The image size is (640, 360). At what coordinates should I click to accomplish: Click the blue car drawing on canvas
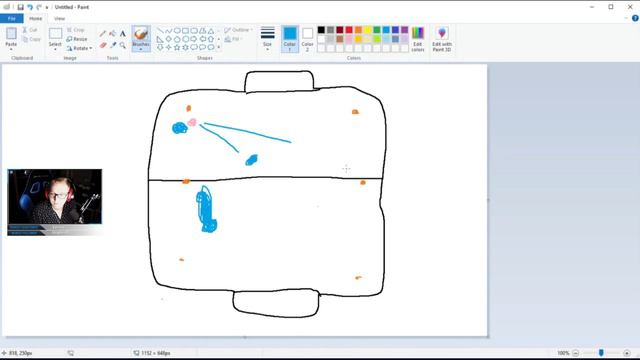206,209
